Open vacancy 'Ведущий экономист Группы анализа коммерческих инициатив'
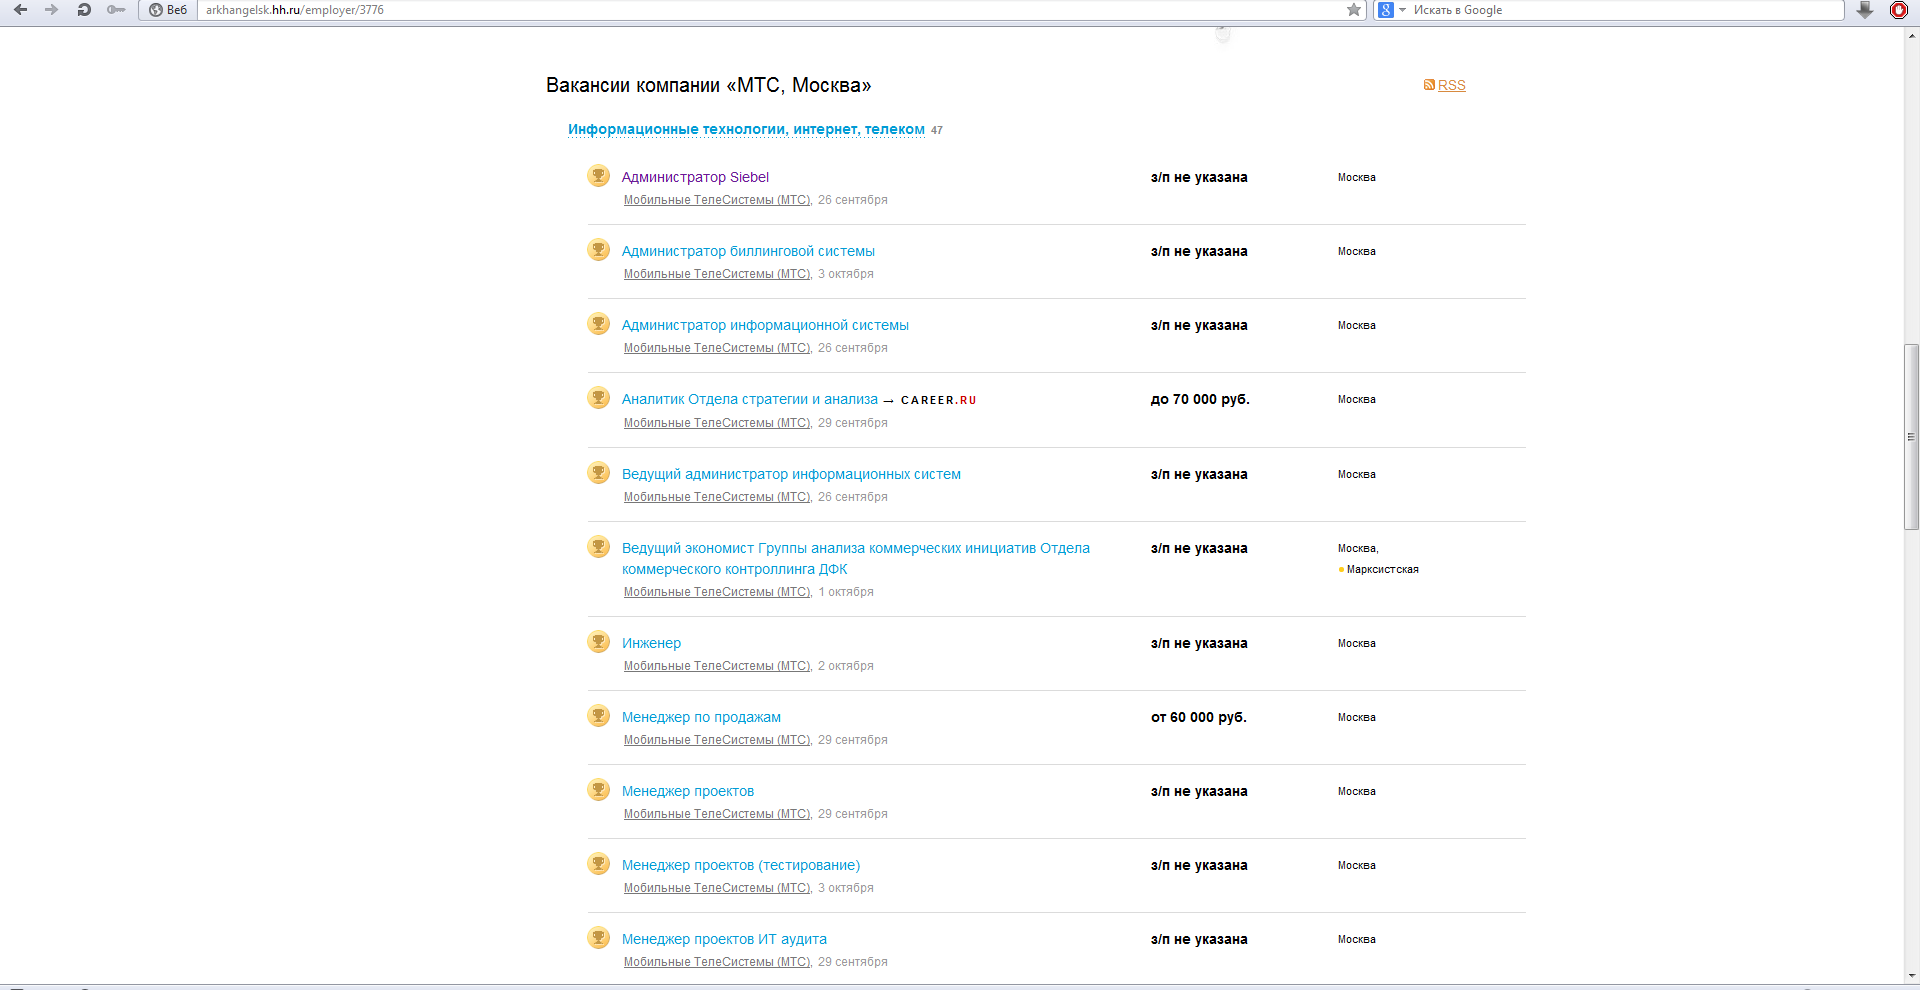 (x=856, y=558)
